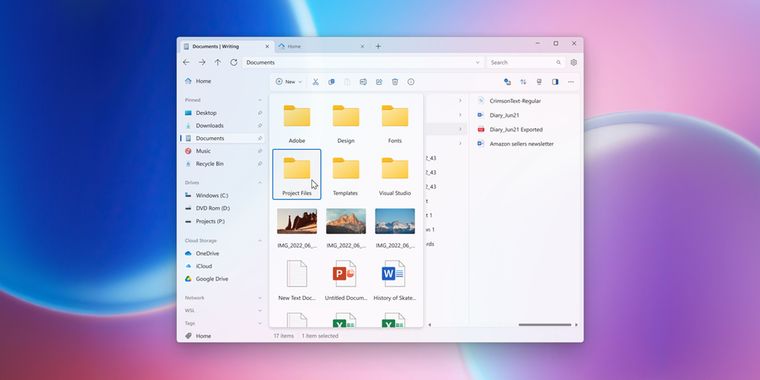Image resolution: width=760 pixels, height=380 pixels.
Task: Open the DVD Rom (D:) drive
Action: pos(223,208)
